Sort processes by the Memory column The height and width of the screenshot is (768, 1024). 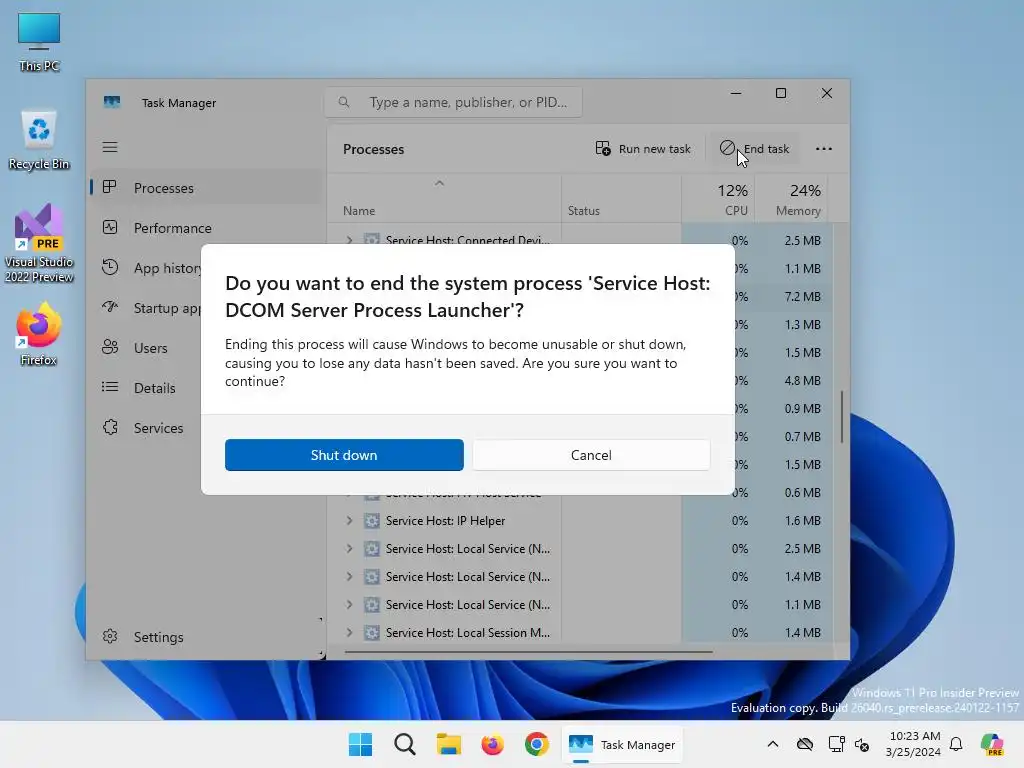792,199
